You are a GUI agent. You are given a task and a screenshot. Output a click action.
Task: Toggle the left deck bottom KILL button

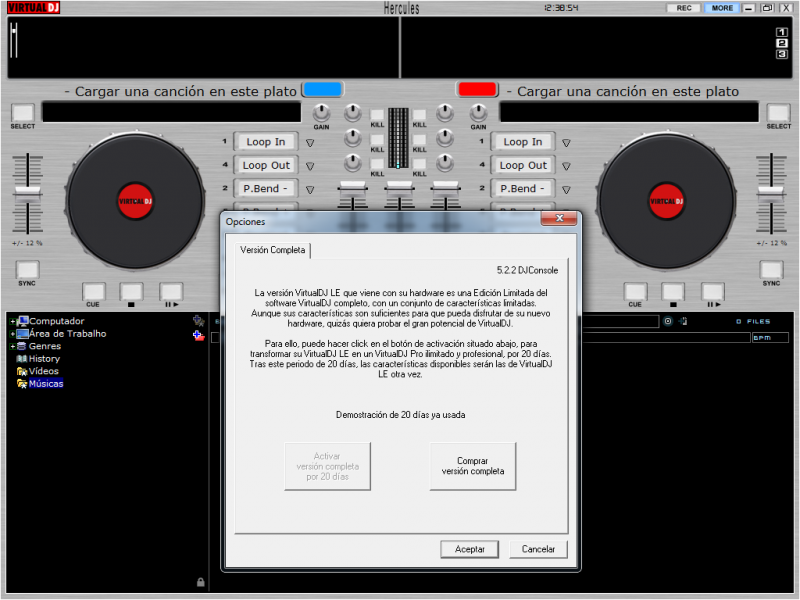click(x=377, y=164)
